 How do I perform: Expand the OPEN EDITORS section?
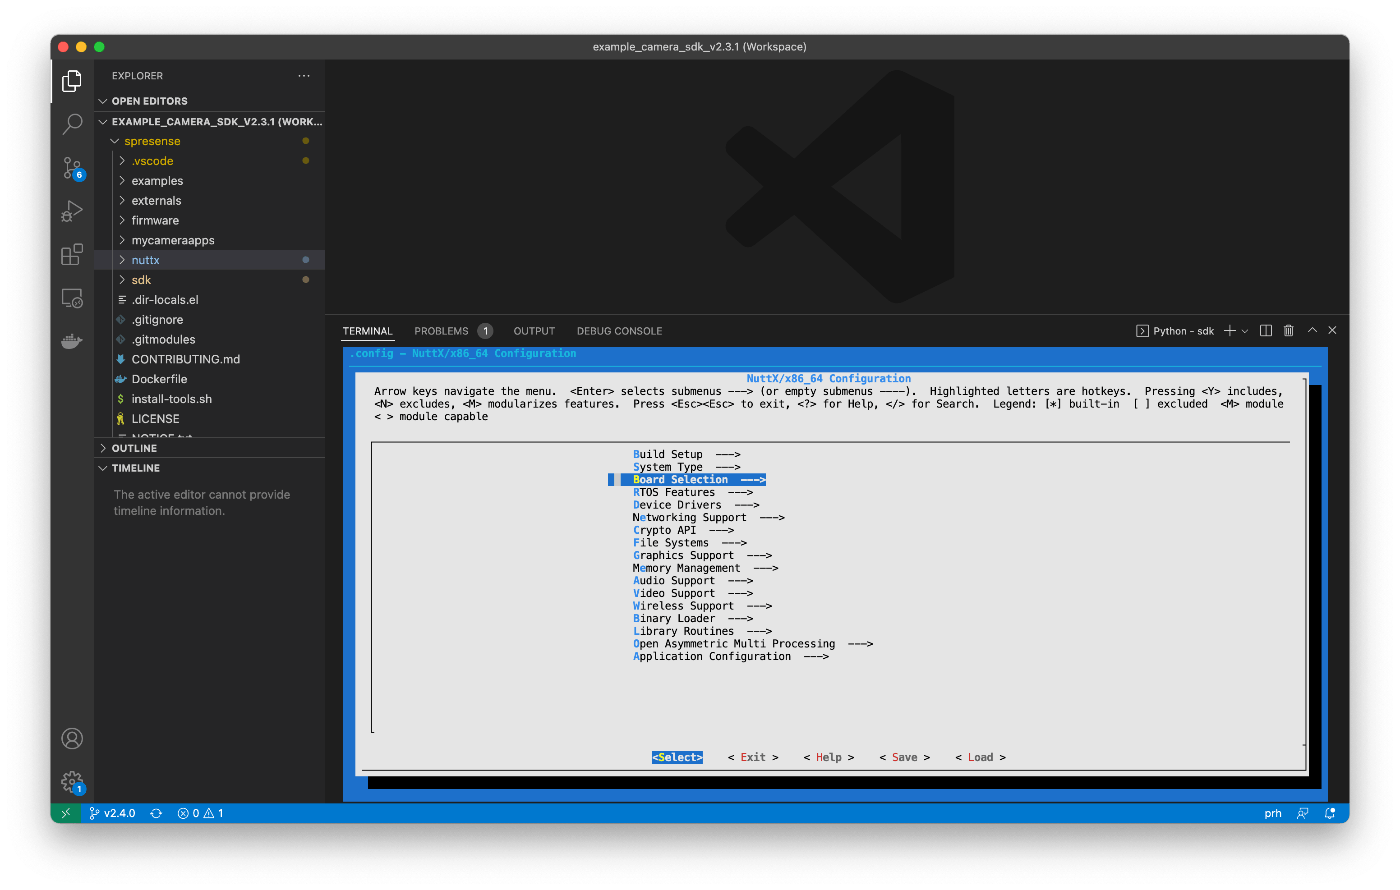pyautogui.click(x=210, y=101)
